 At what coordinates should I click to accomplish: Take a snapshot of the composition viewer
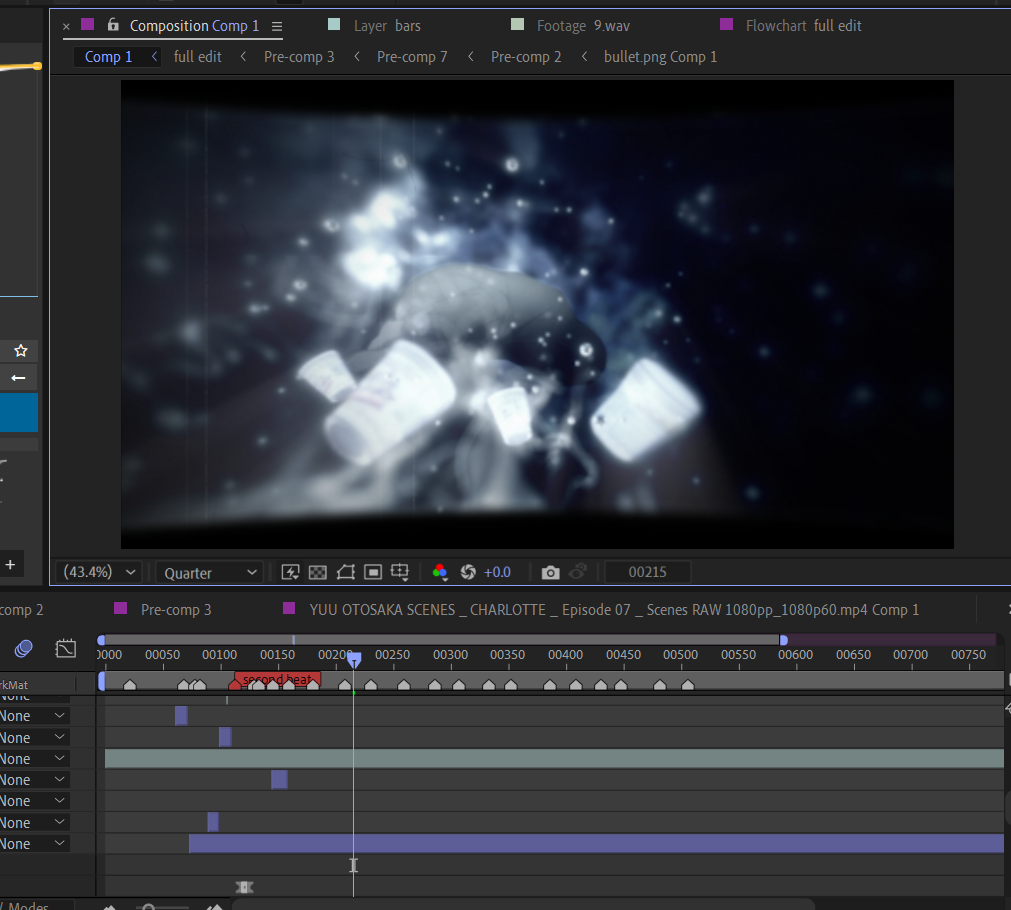[x=550, y=571]
